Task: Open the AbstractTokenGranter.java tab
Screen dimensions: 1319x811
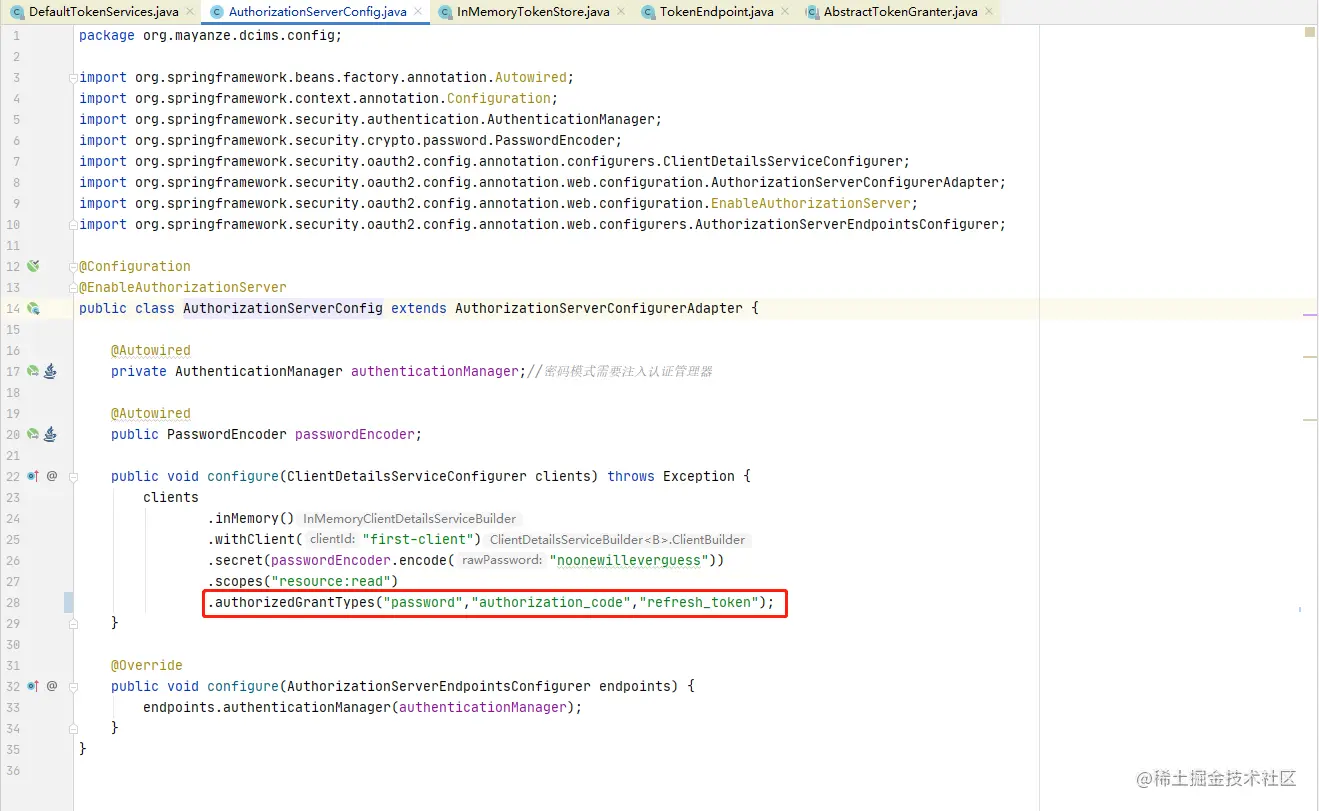Action: [x=900, y=12]
